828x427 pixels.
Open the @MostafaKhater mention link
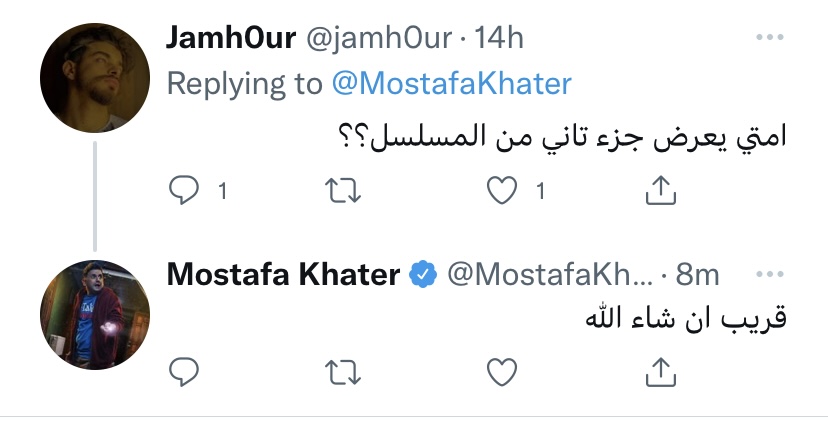point(451,84)
